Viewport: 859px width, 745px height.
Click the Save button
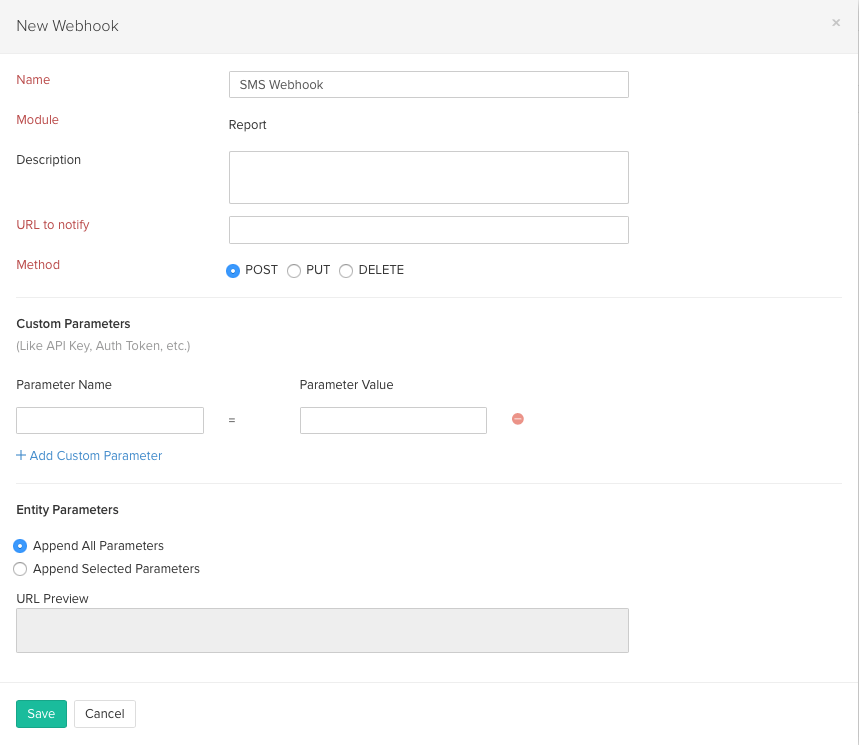(x=41, y=714)
